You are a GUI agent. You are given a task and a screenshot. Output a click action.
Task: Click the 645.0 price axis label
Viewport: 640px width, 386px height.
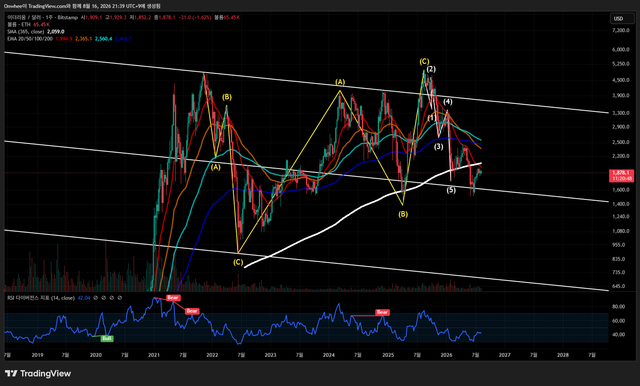(618, 286)
